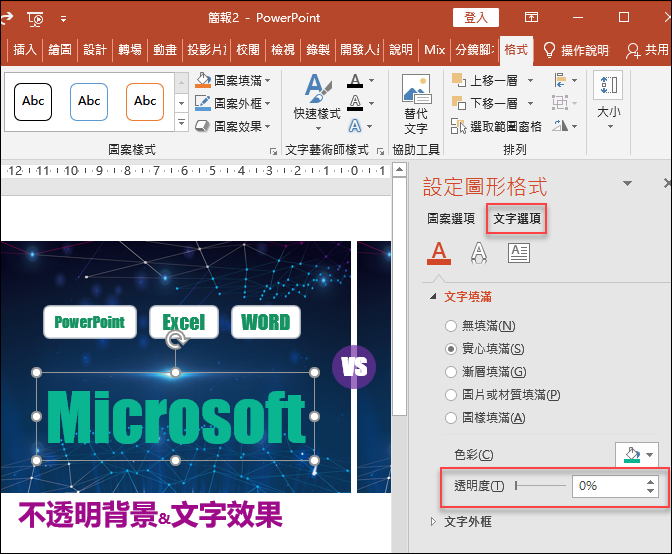Apply the orange outline Abc shape style

tap(145, 102)
